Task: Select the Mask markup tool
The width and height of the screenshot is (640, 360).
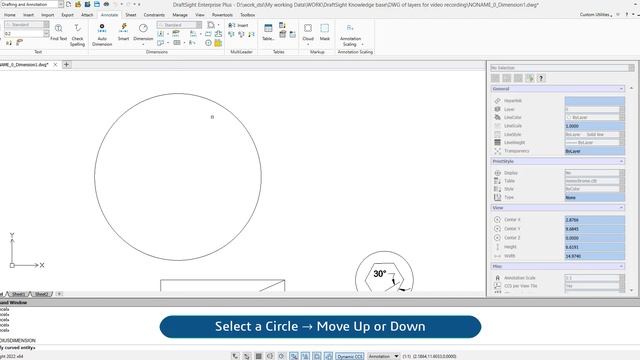Action: [324, 32]
